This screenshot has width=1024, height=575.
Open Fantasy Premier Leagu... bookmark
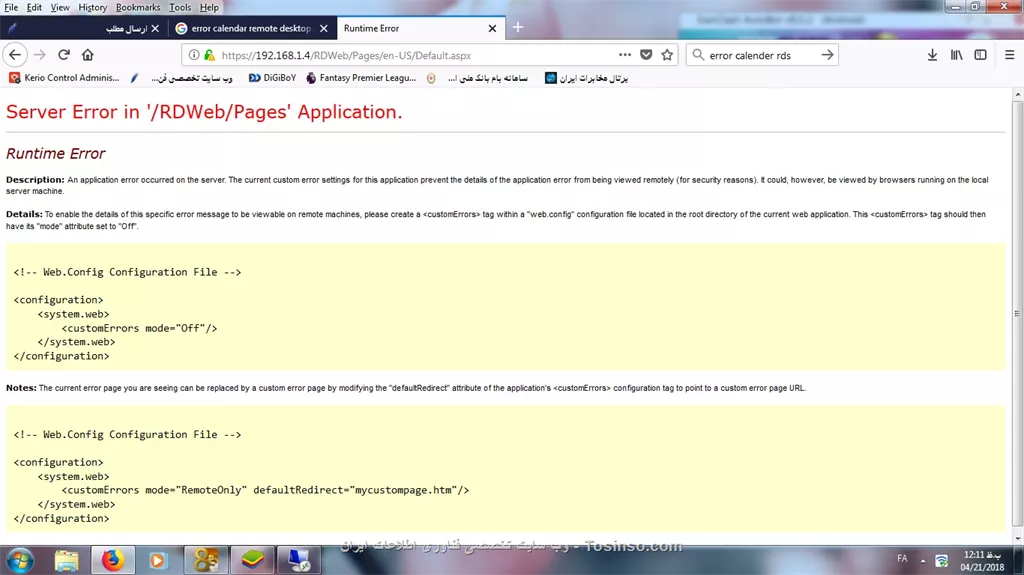pyautogui.click(x=360, y=78)
